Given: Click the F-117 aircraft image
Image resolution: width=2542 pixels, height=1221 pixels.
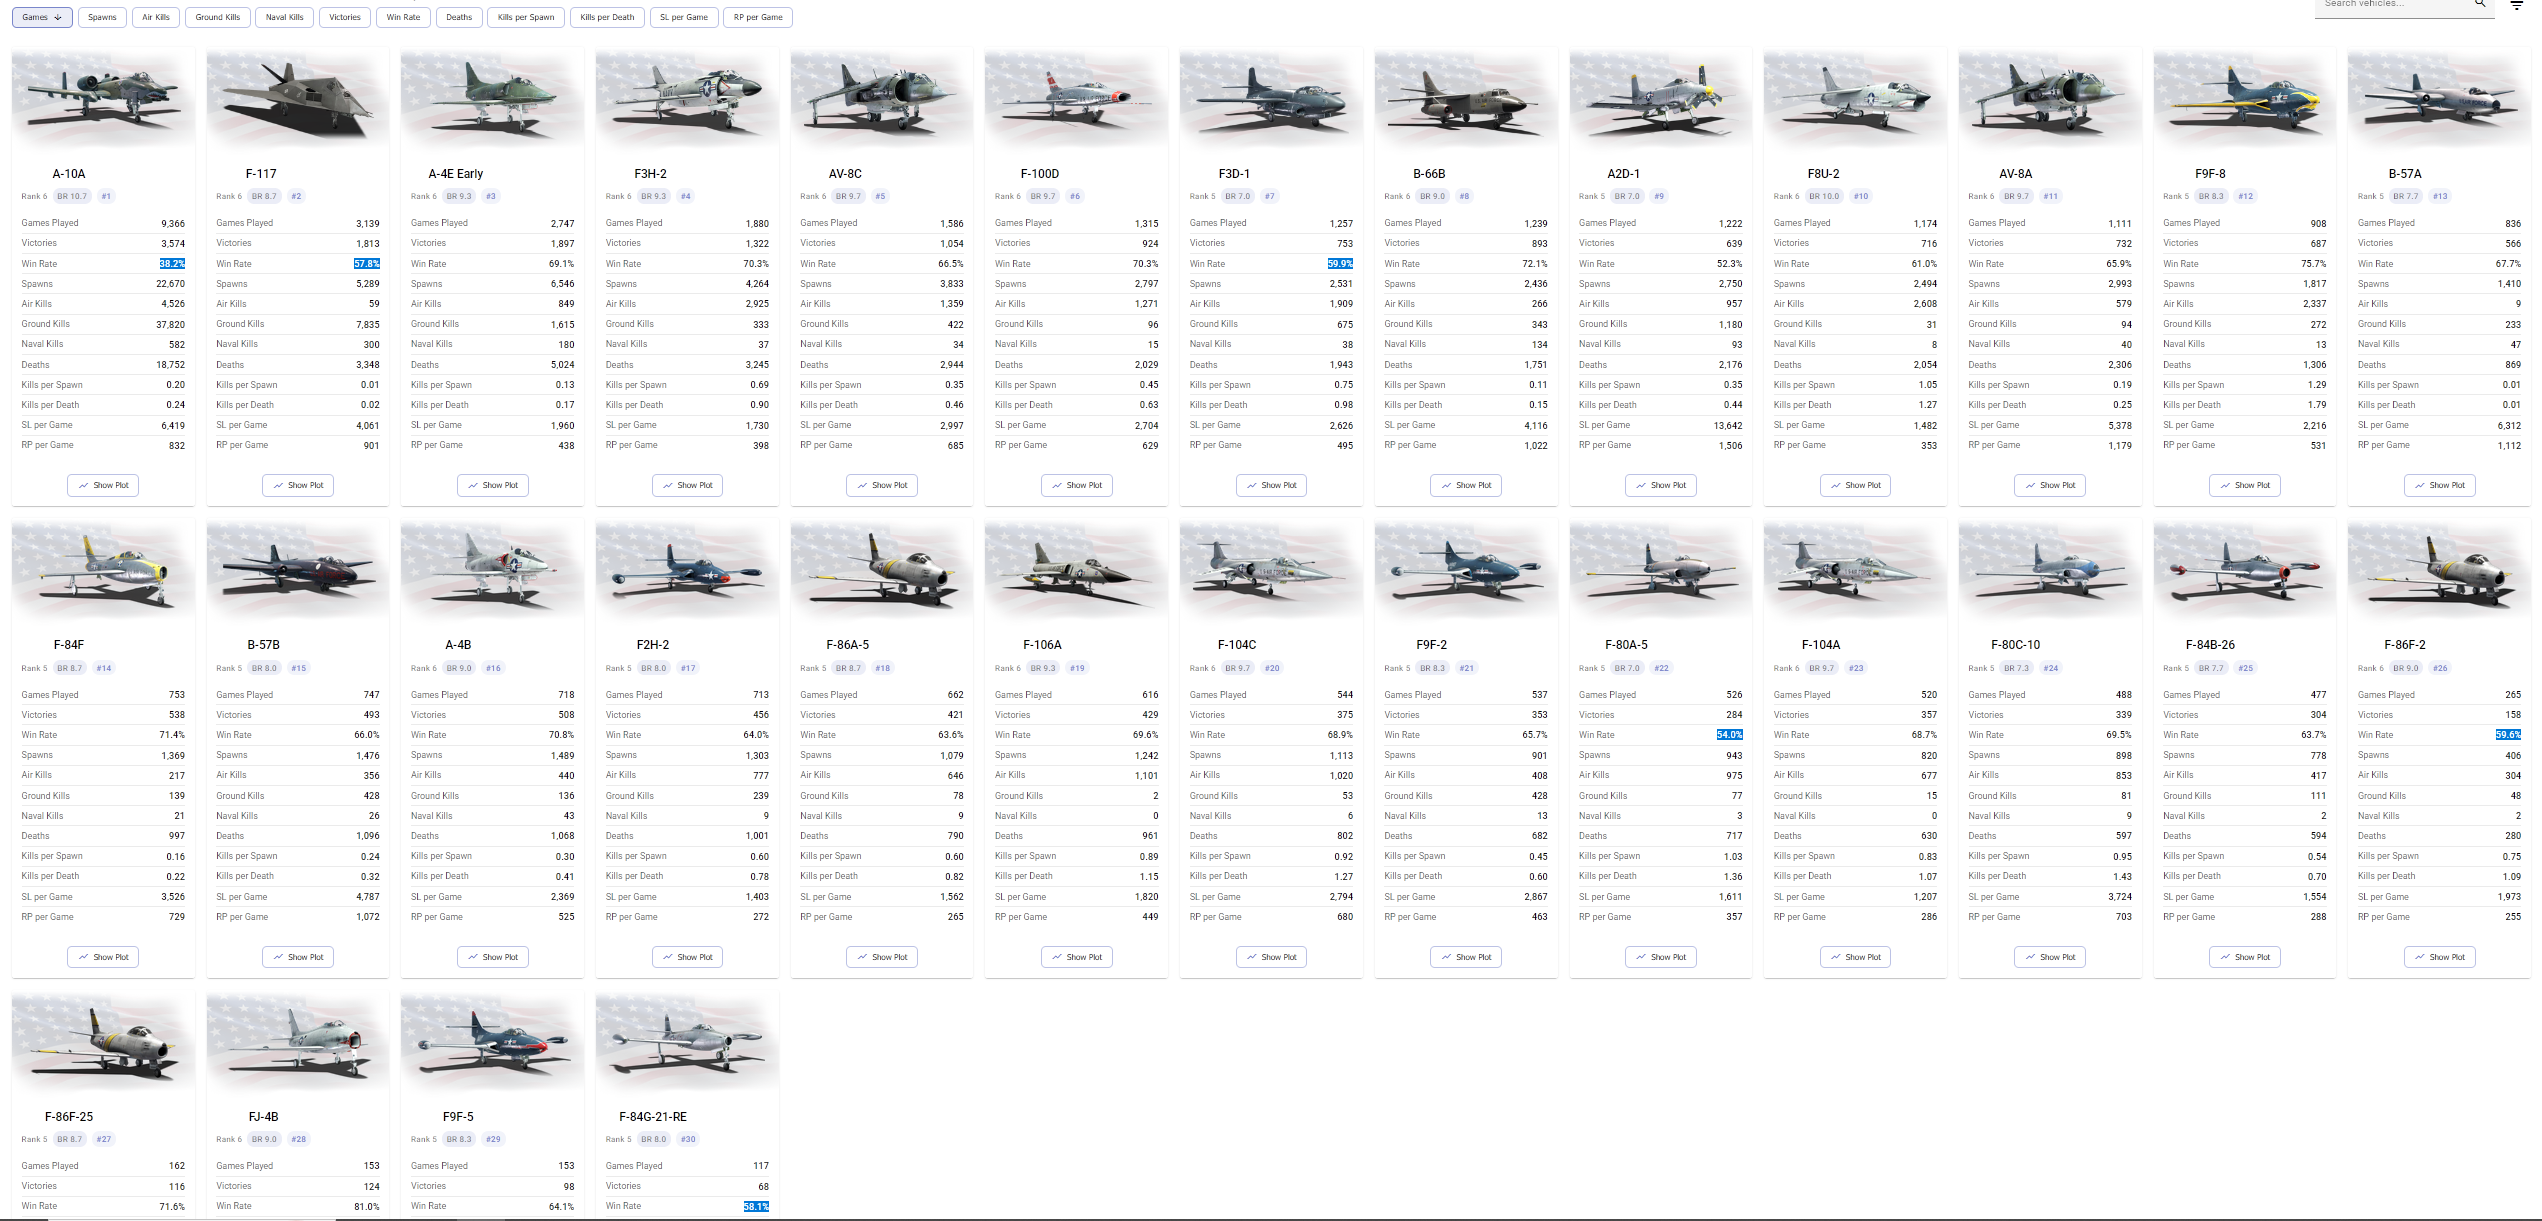Looking at the screenshot, I should [297, 96].
